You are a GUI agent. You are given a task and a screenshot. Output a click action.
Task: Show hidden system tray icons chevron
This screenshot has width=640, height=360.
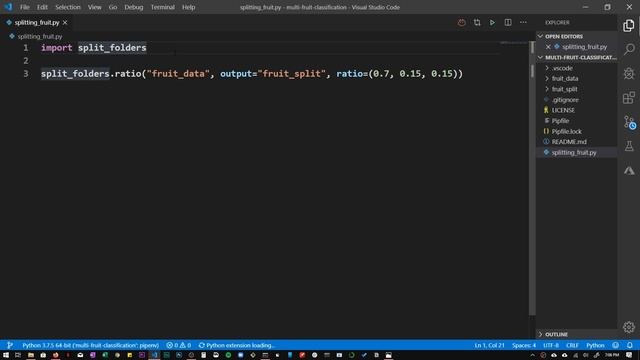pos(532,355)
